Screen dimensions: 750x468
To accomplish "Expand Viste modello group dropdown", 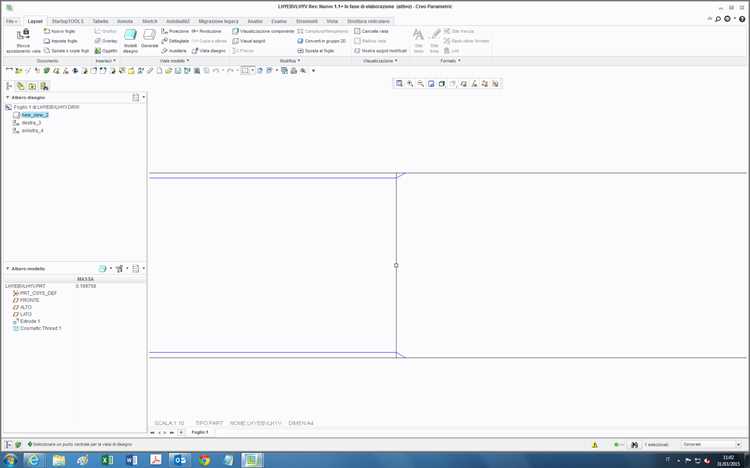I will (175, 61).
